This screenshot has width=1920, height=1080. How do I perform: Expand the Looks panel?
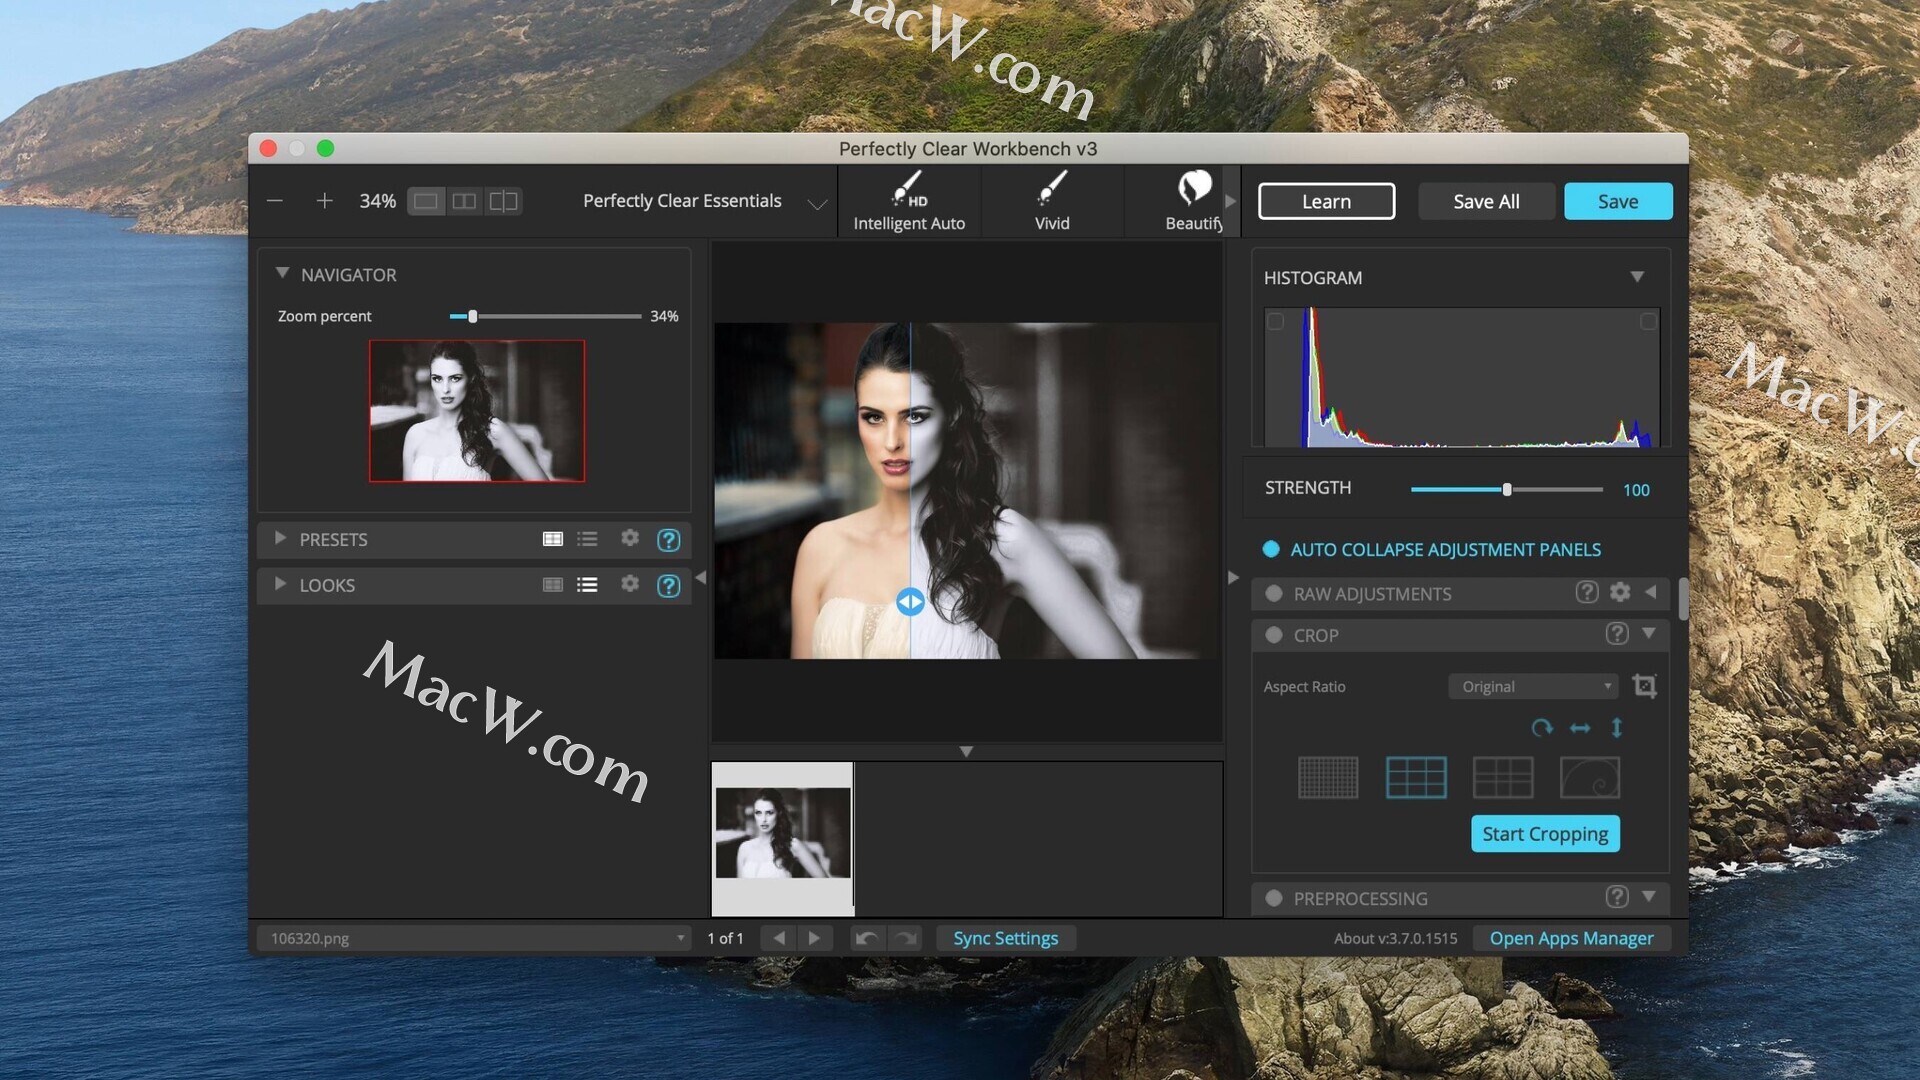[x=281, y=584]
